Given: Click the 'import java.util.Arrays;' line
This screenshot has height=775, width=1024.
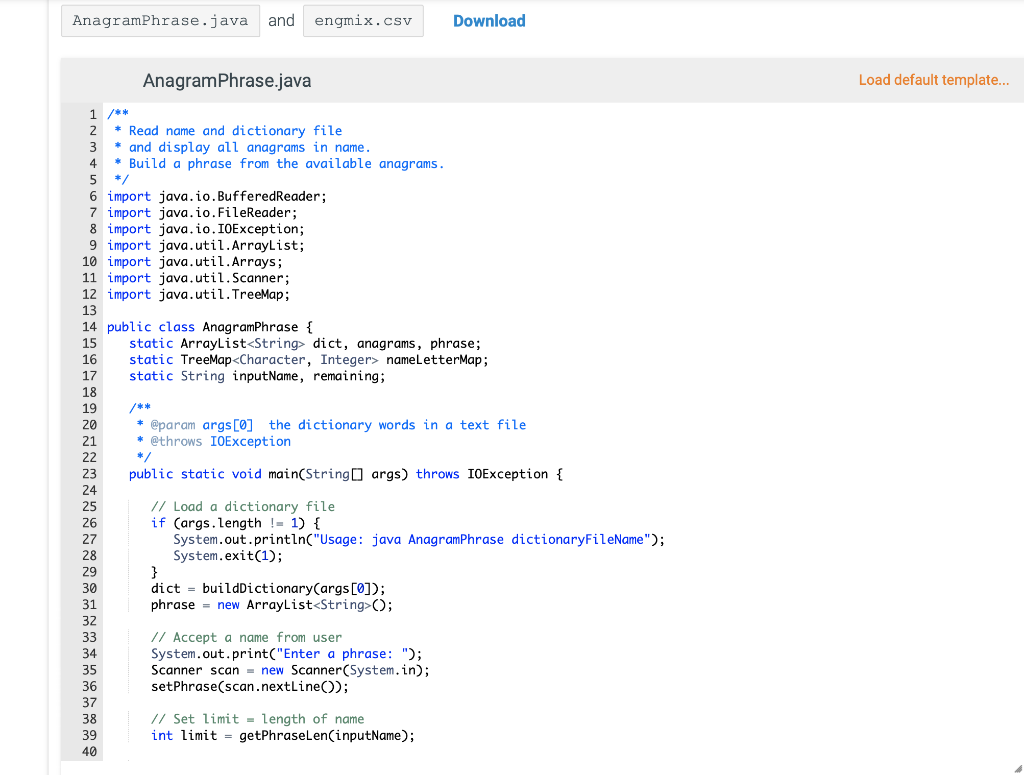Looking at the screenshot, I should 195,262.
